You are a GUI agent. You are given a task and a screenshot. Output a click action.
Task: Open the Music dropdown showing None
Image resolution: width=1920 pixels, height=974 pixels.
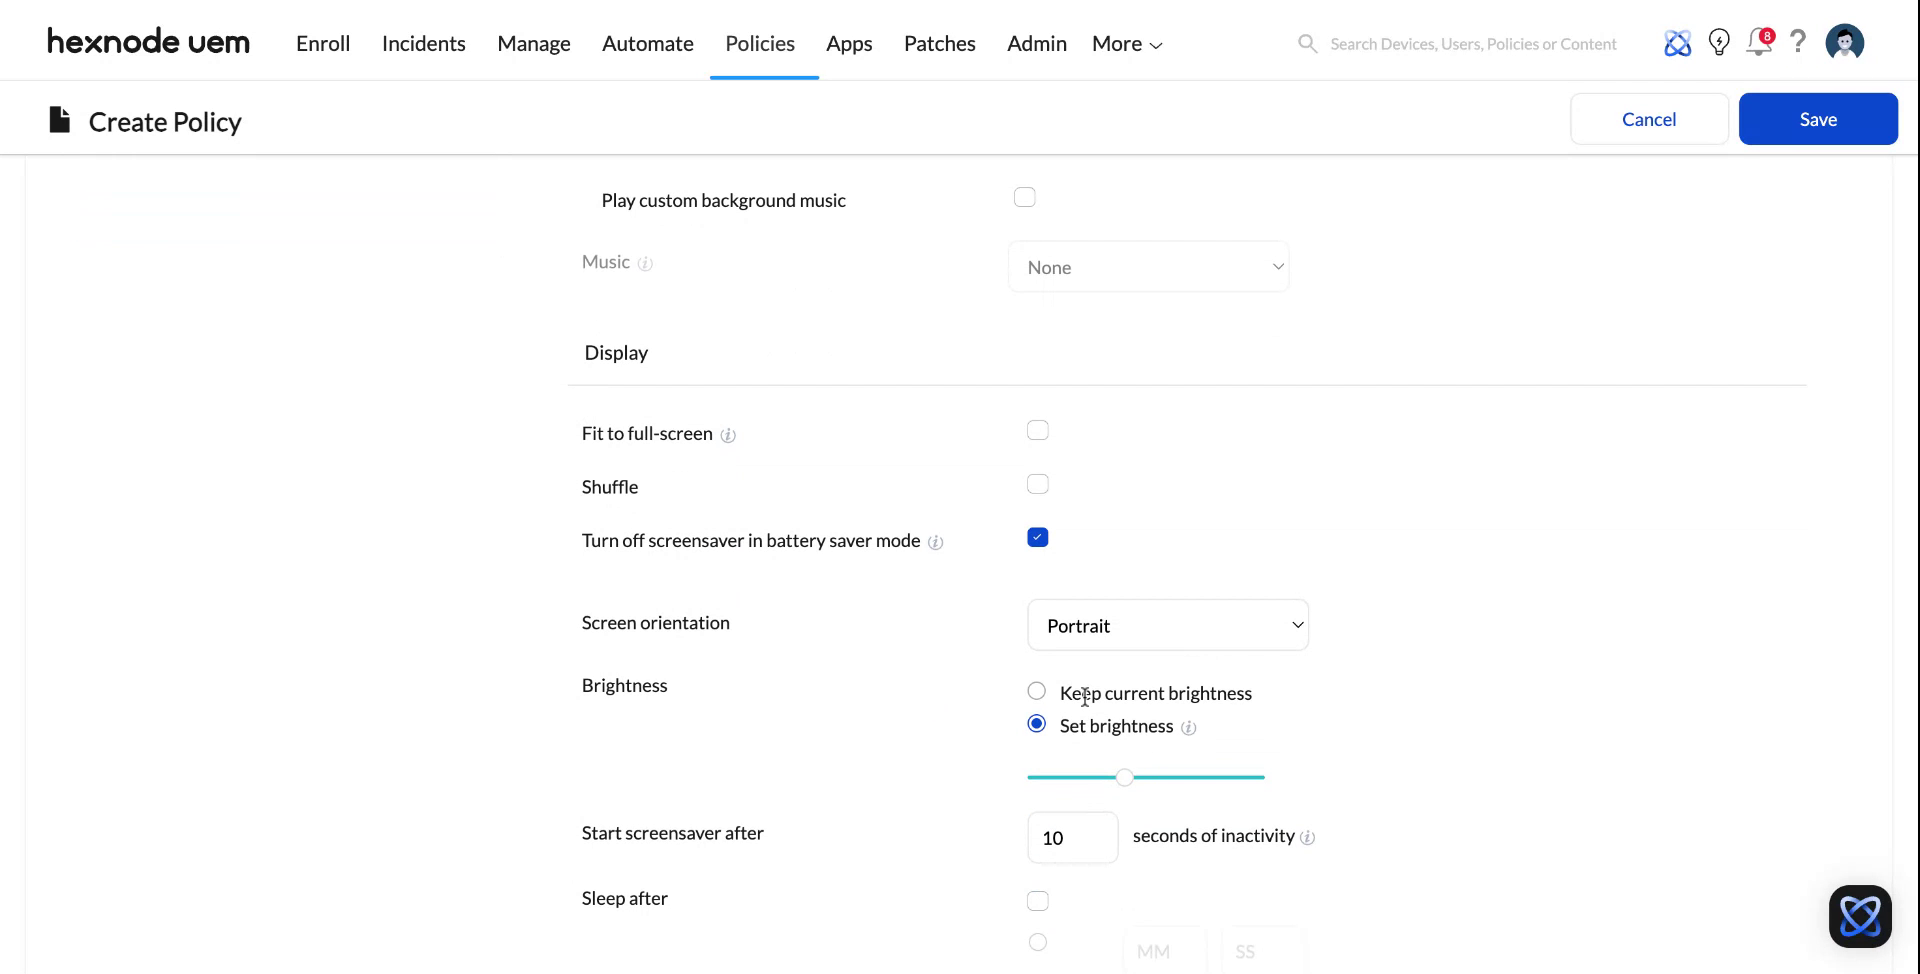coord(1148,267)
